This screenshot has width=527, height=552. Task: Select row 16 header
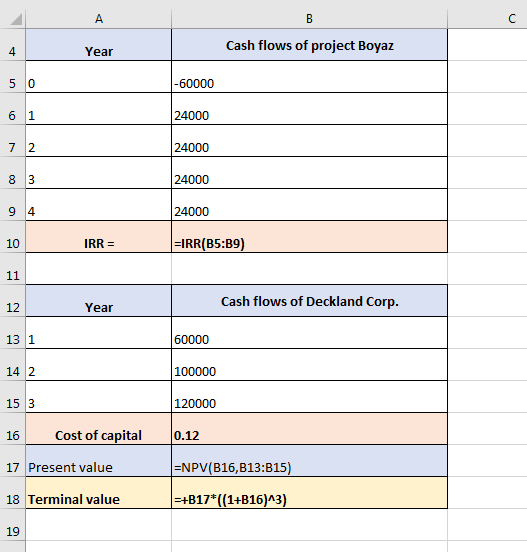pos(13,429)
